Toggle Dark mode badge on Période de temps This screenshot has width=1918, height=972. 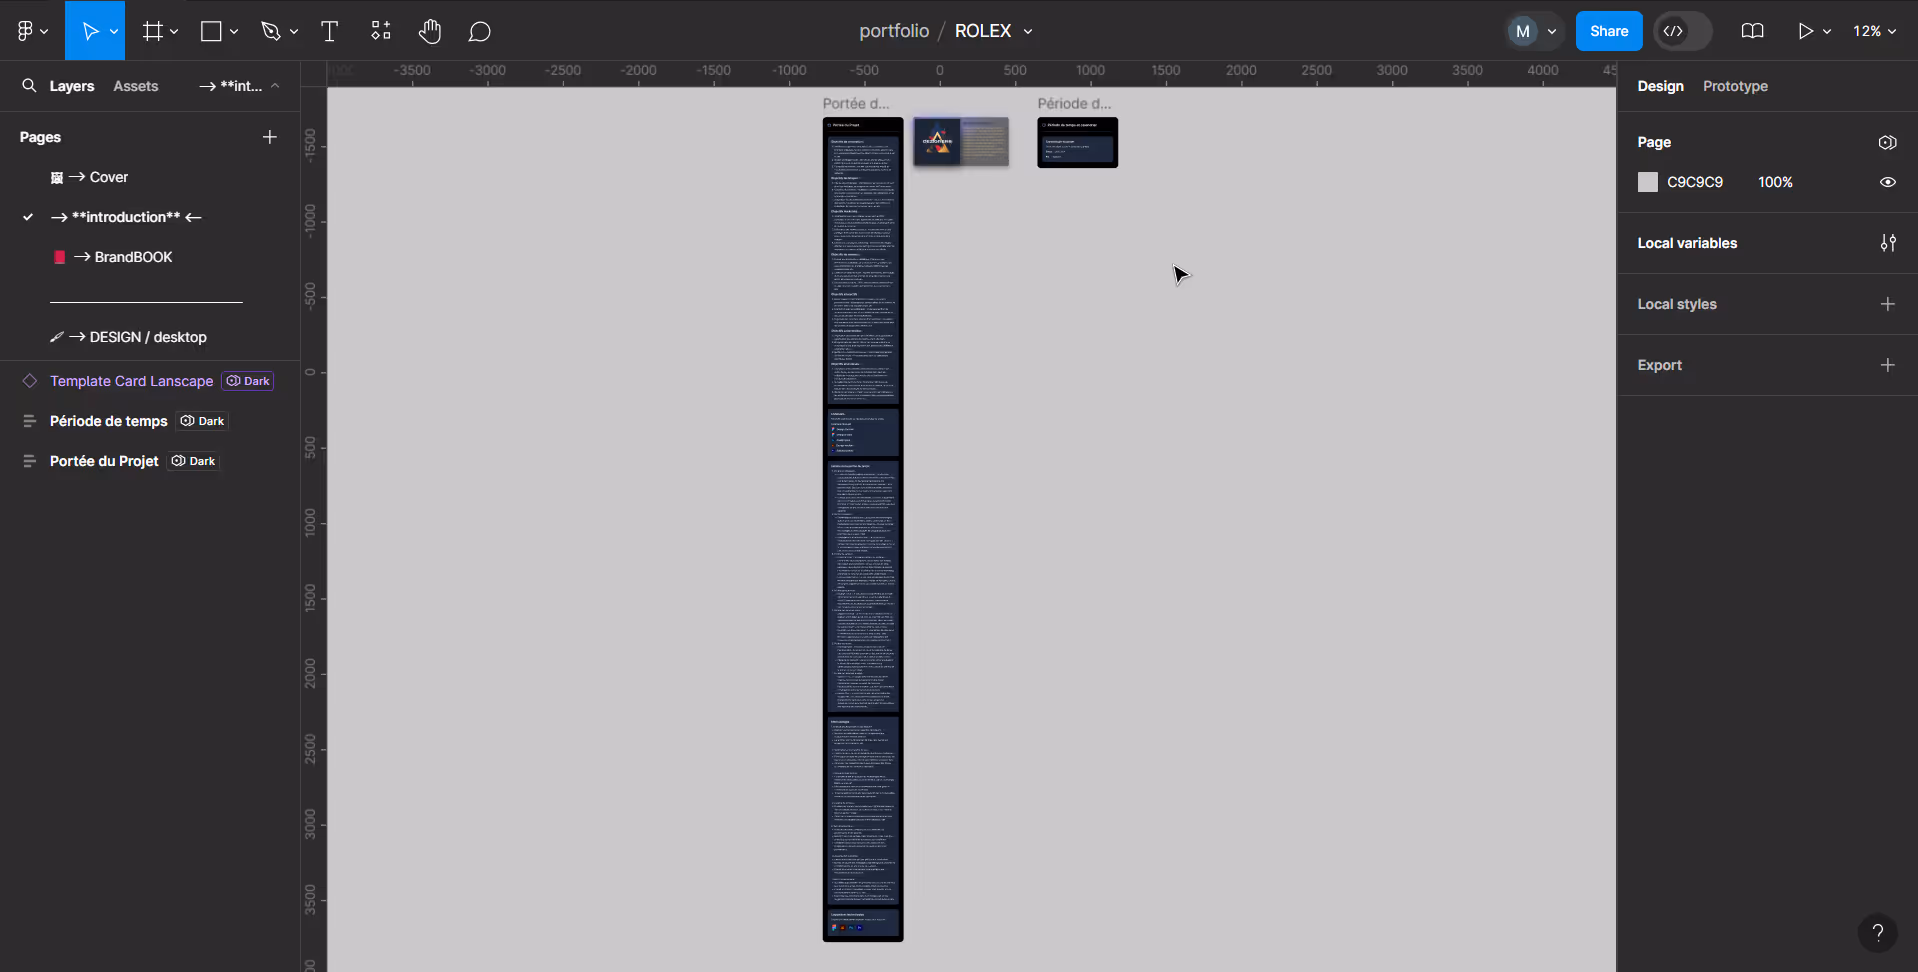tap(203, 421)
